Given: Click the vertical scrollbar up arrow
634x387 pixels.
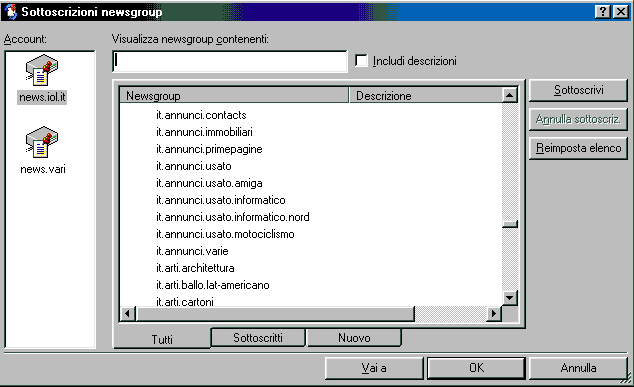Looking at the screenshot, I should (509, 95).
